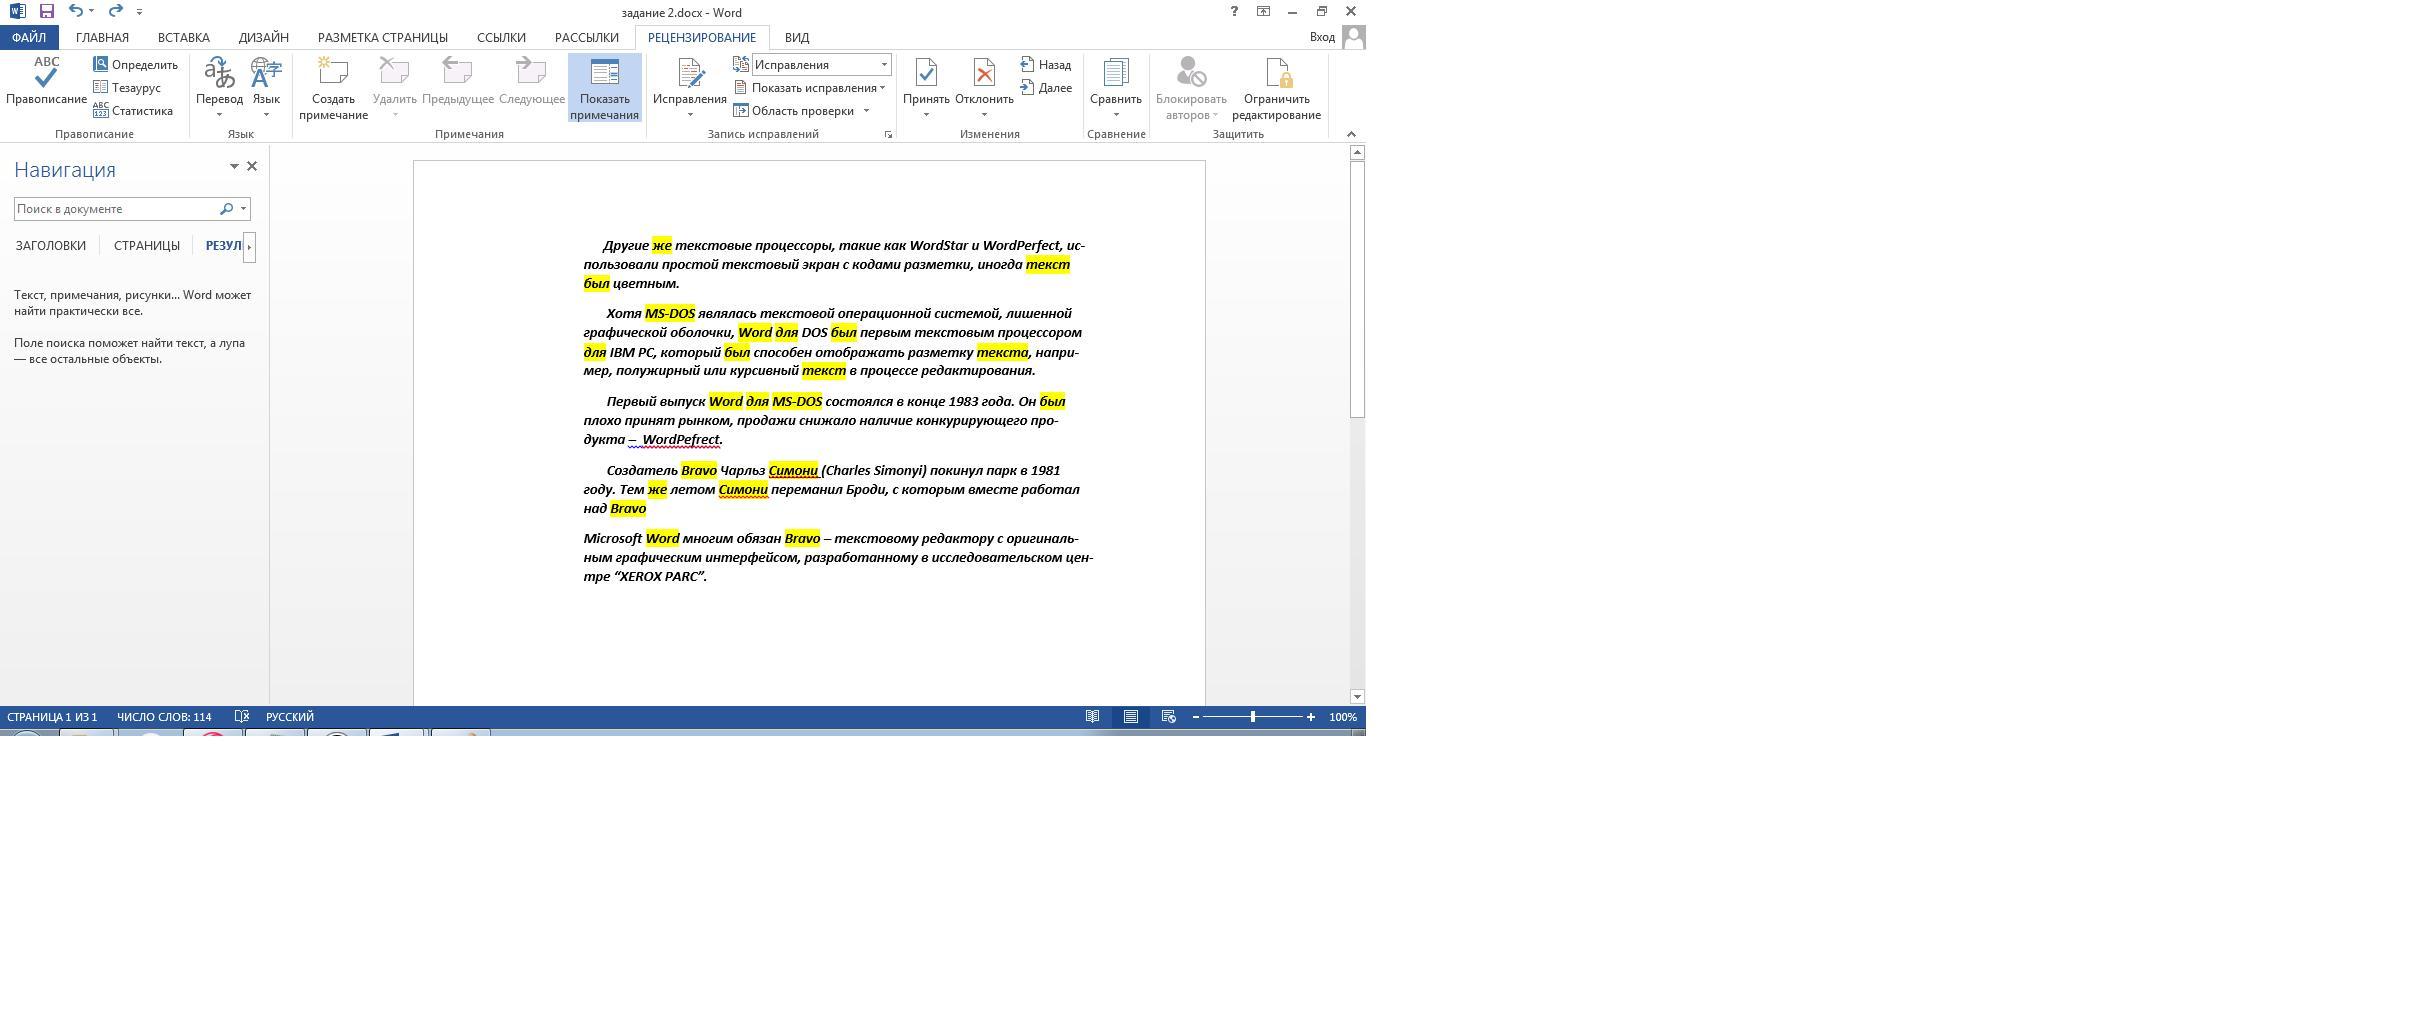Open Customize Quick Access Toolbar dropdown
The height and width of the screenshot is (1016, 2412).
click(x=139, y=12)
